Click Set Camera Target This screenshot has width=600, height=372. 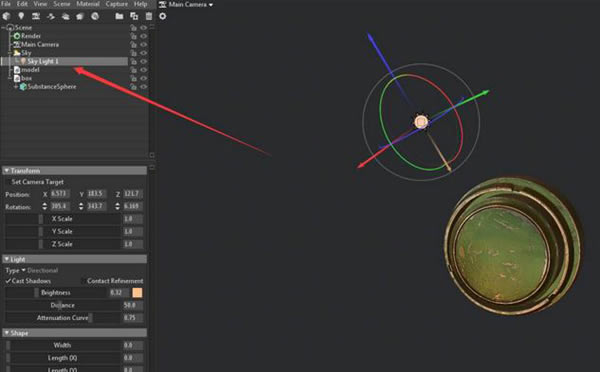tap(38, 182)
